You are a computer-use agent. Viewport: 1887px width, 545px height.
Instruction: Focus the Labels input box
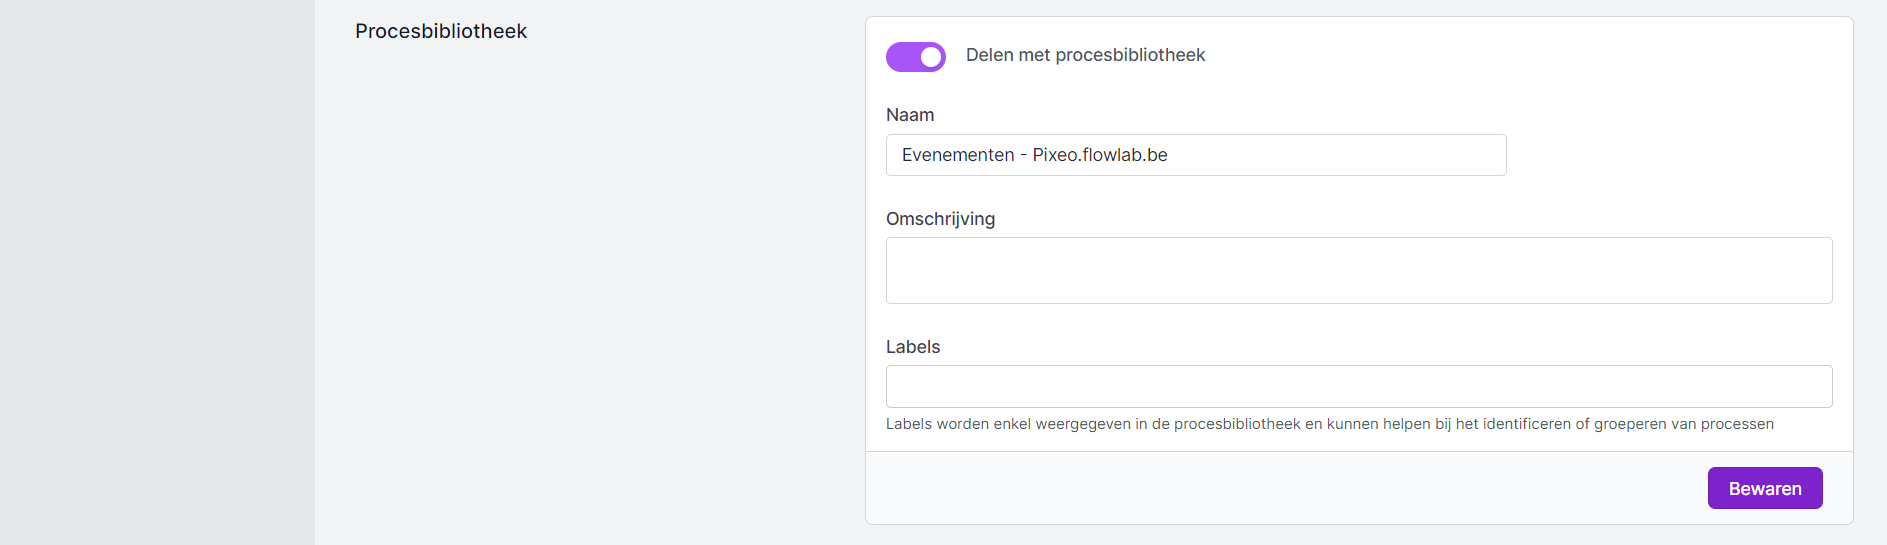tap(1358, 386)
